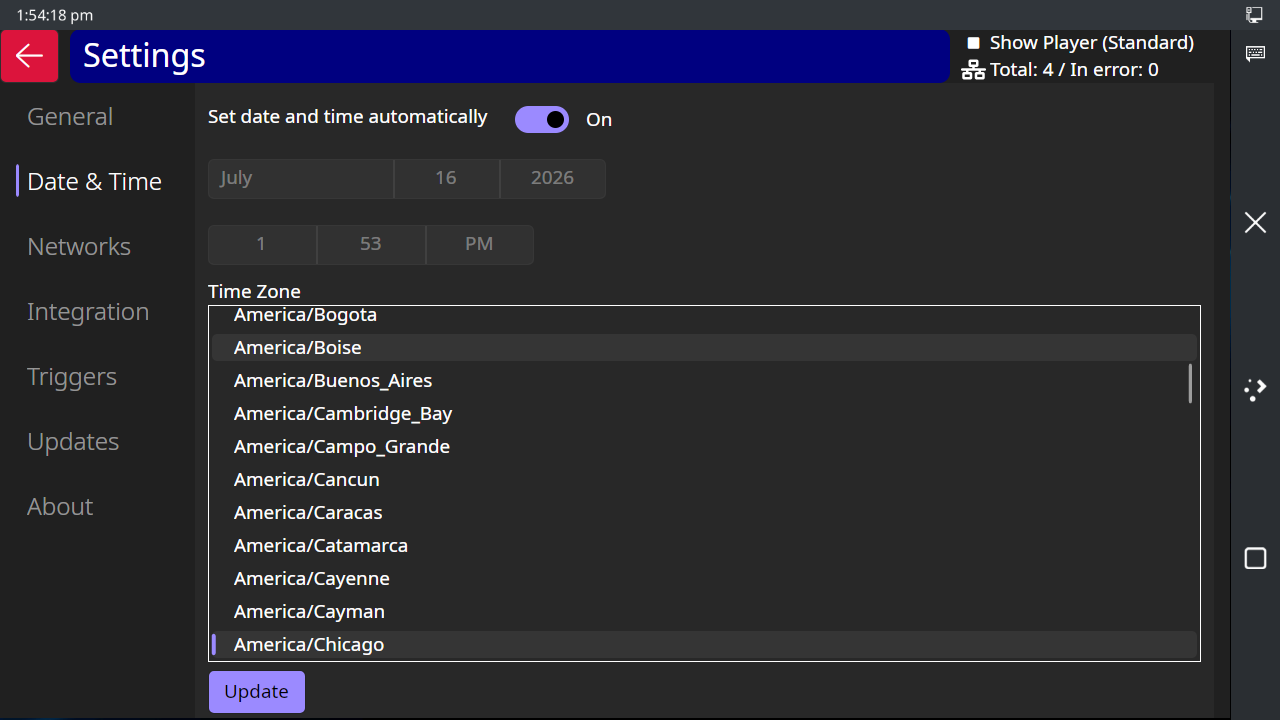This screenshot has width=1280, height=720.
Task: Pick America/Caracas time zone
Action: [x=704, y=512]
